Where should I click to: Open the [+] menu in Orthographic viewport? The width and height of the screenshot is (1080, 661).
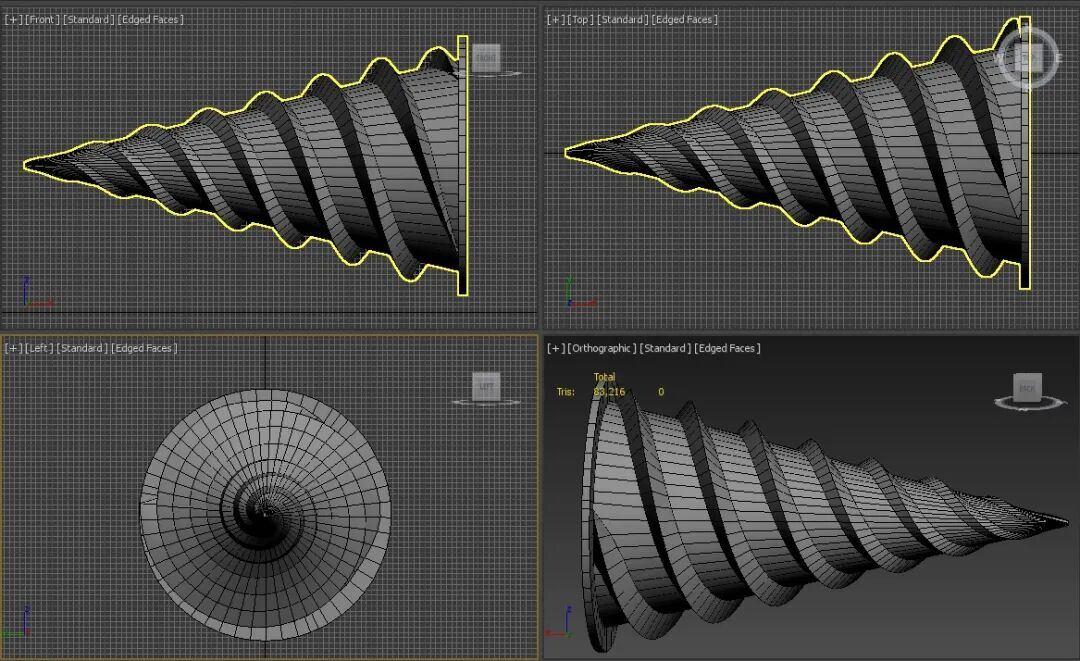[x=556, y=348]
